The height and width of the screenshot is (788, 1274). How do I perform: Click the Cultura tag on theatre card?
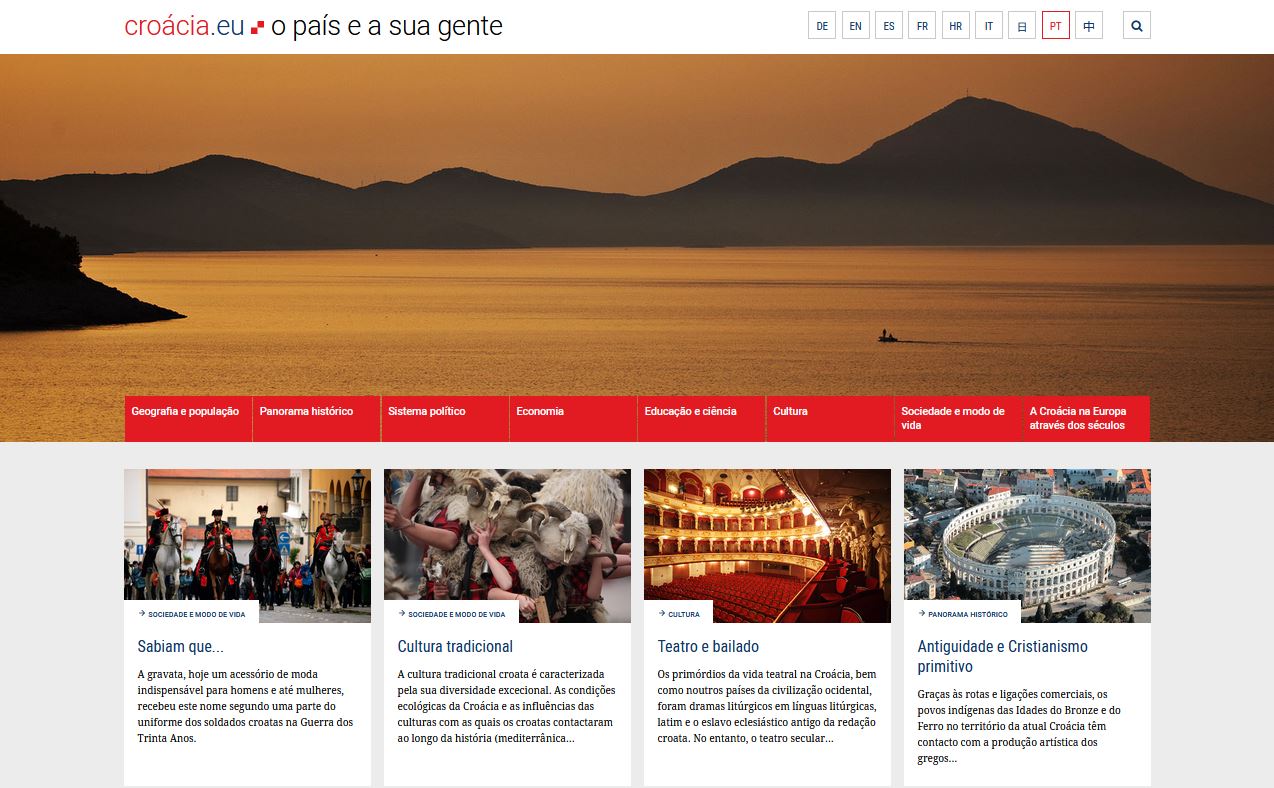point(683,614)
